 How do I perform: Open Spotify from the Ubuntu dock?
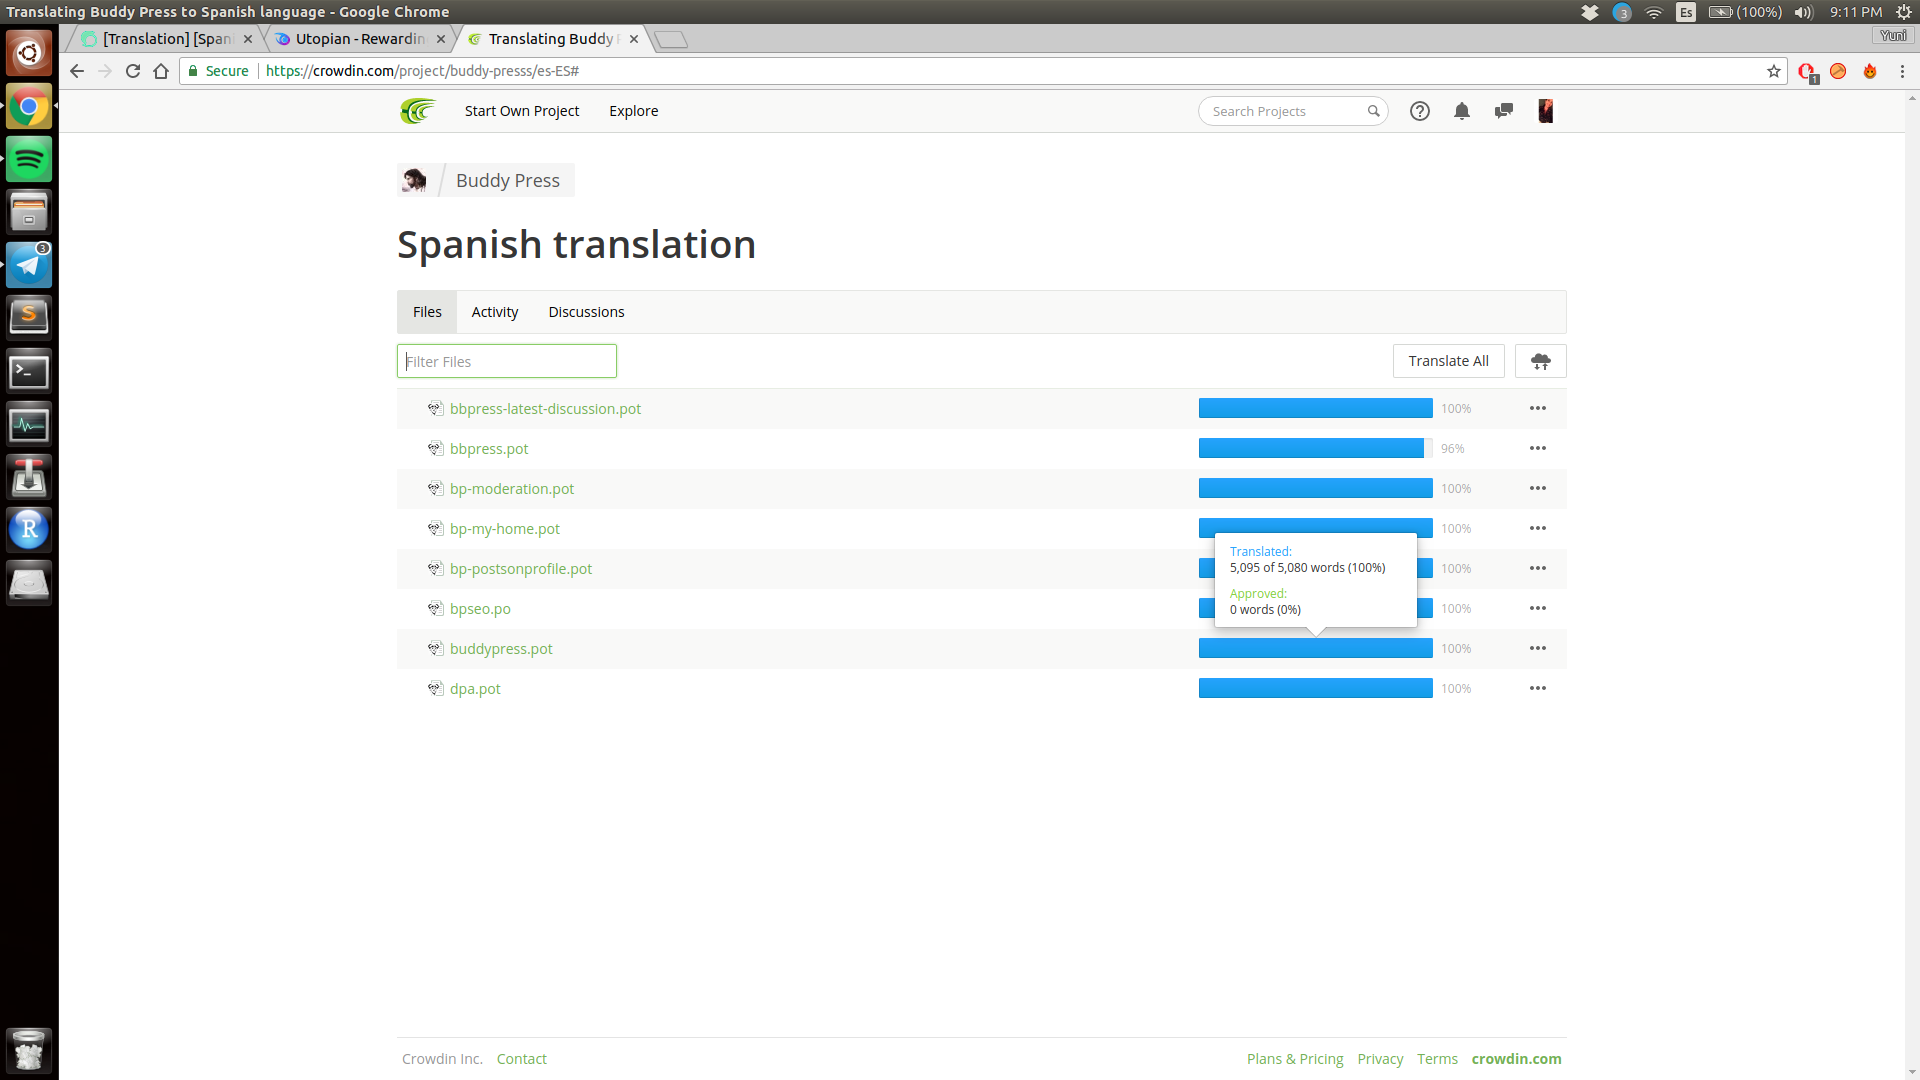(x=29, y=159)
